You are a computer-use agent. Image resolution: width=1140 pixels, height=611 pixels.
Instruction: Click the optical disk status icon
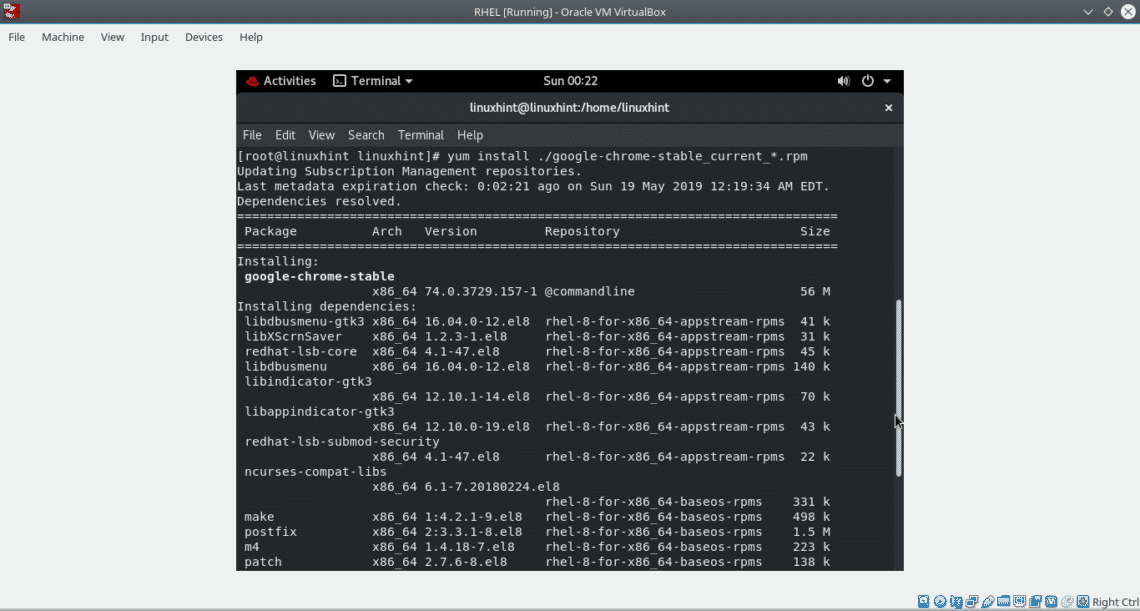click(x=940, y=602)
